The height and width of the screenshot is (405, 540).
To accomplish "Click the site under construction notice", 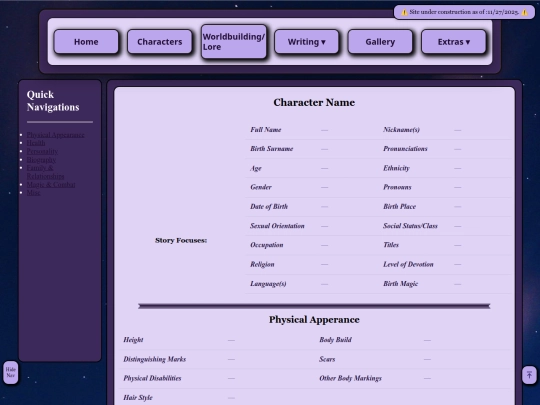I will pyautogui.click(x=464, y=12).
